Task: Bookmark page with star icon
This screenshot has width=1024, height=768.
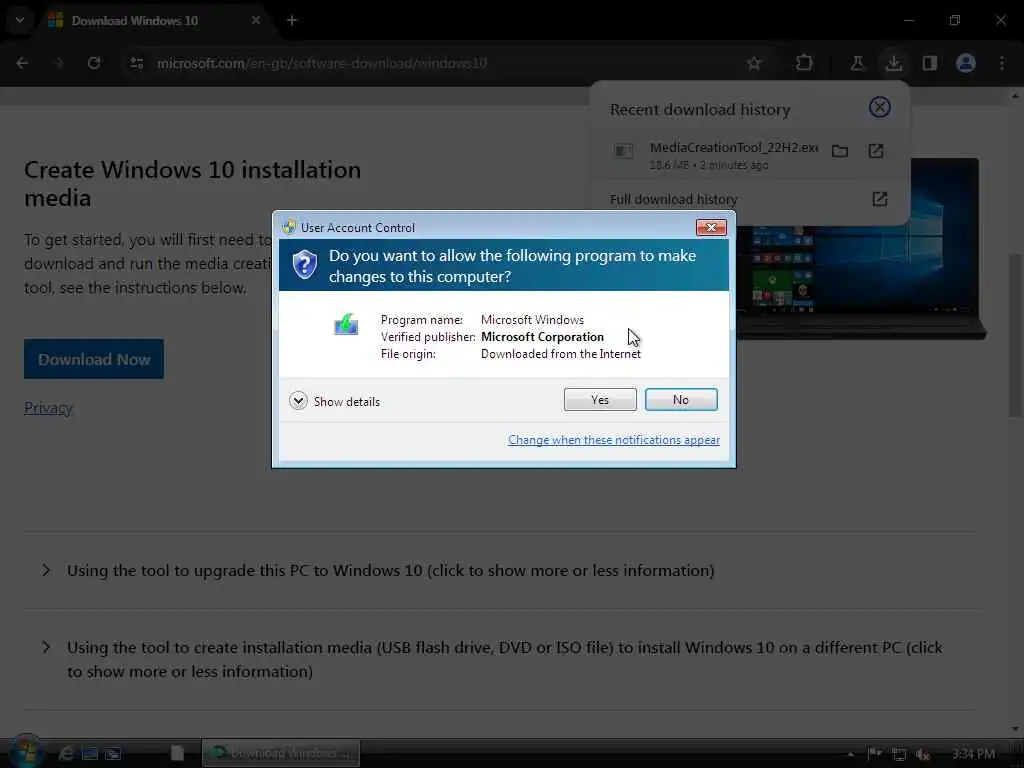Action: [754, 63]
